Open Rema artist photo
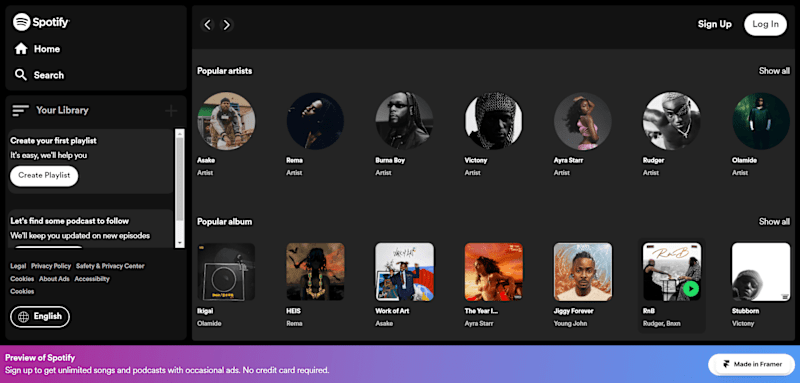Image resolution: width=800 pixels, height=383 pixels. (x=315, y=121)
